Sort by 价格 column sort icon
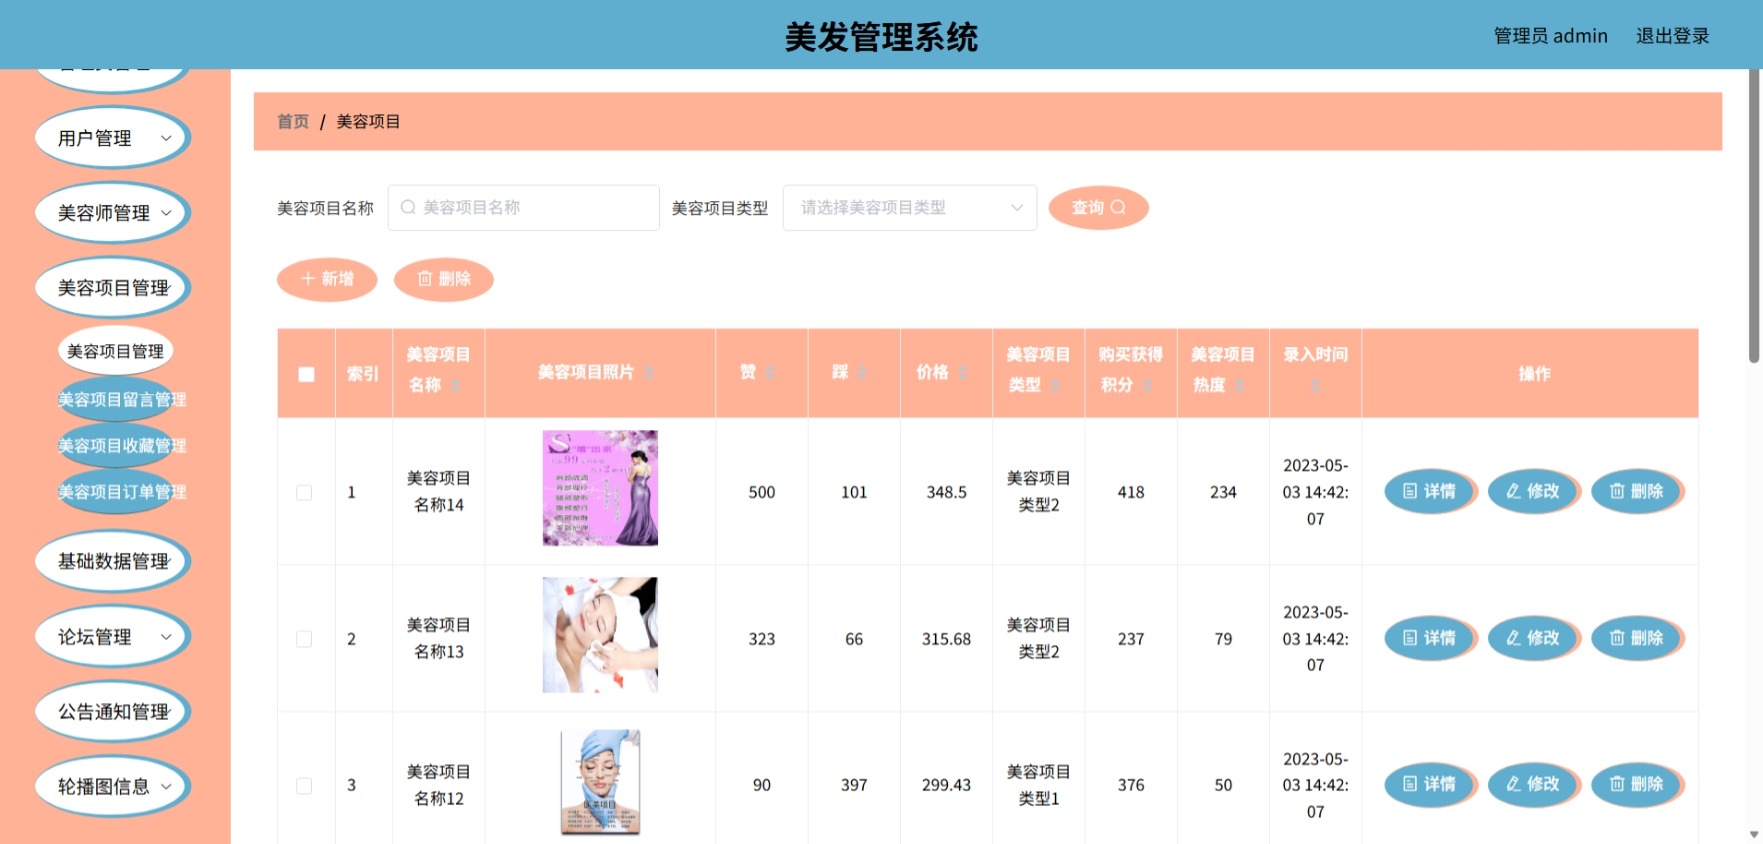Image resolution: width=1763 pixels, height=844 pixels. (x=963, y=372)
